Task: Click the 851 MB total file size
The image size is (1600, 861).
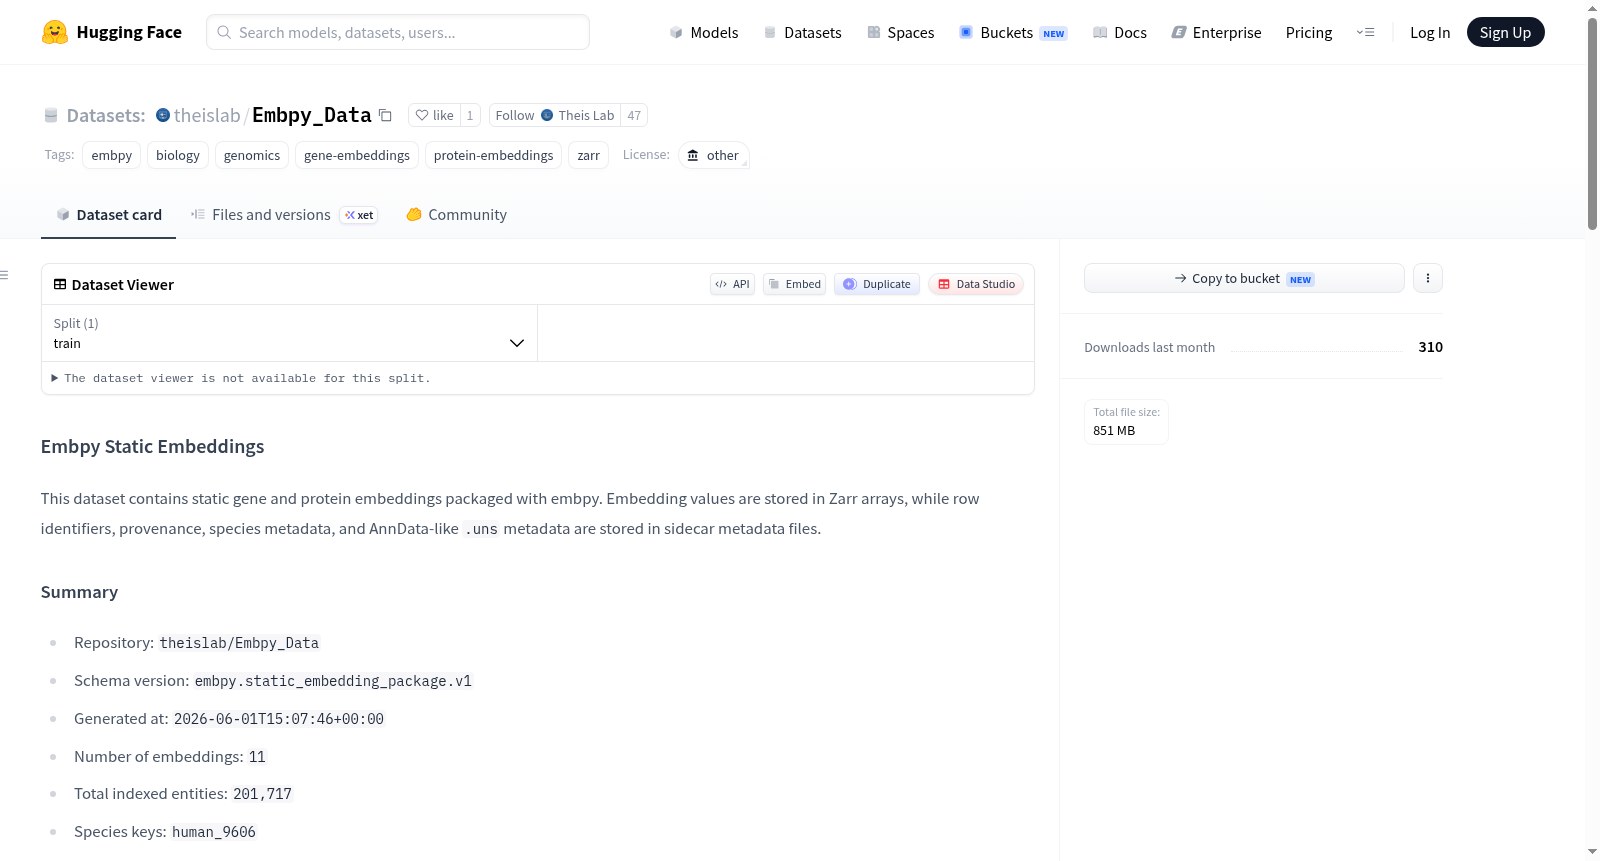Action: point(1114,430)
